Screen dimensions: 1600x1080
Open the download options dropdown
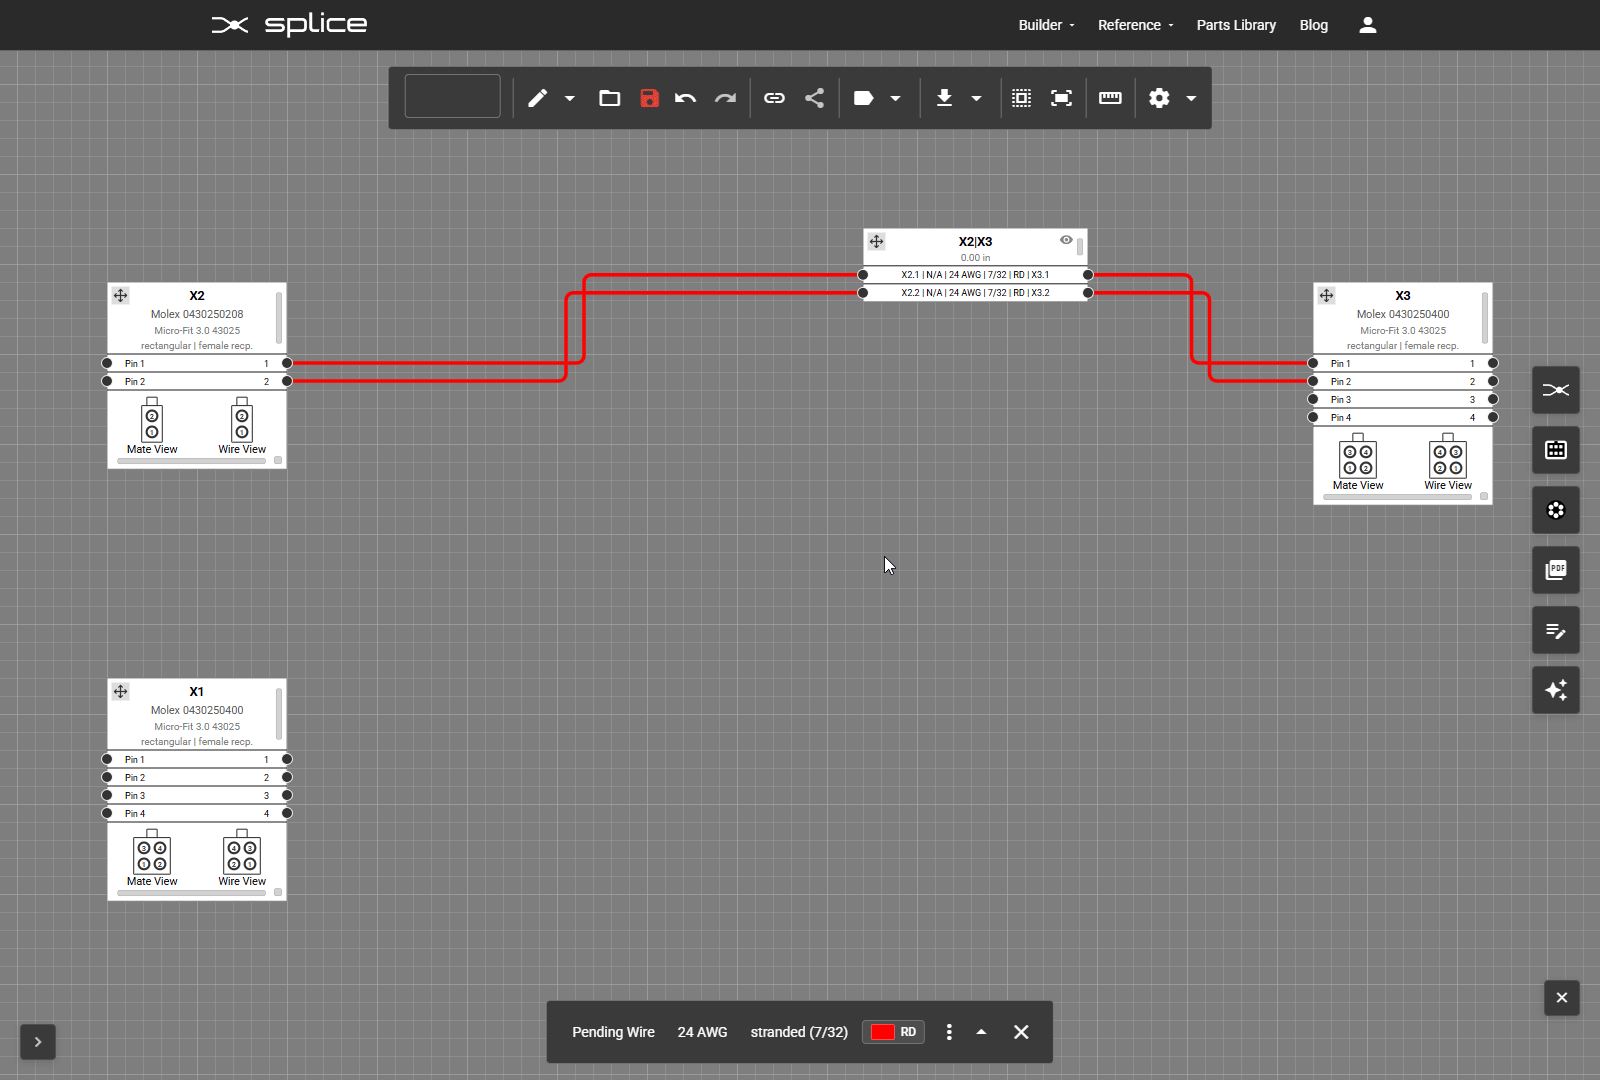click(977, 98)
